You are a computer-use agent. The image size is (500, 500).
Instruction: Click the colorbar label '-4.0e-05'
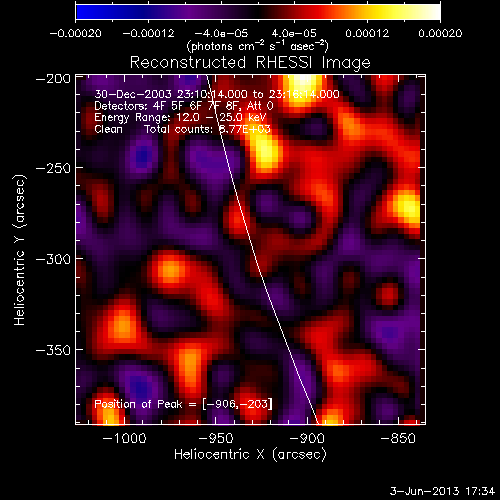221,33
